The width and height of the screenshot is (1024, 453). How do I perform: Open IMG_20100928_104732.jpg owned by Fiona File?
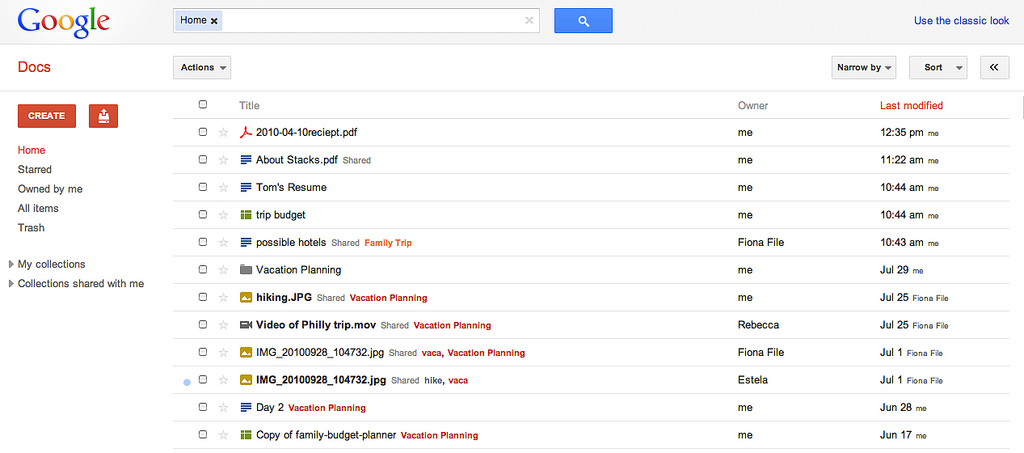[320, 352]
